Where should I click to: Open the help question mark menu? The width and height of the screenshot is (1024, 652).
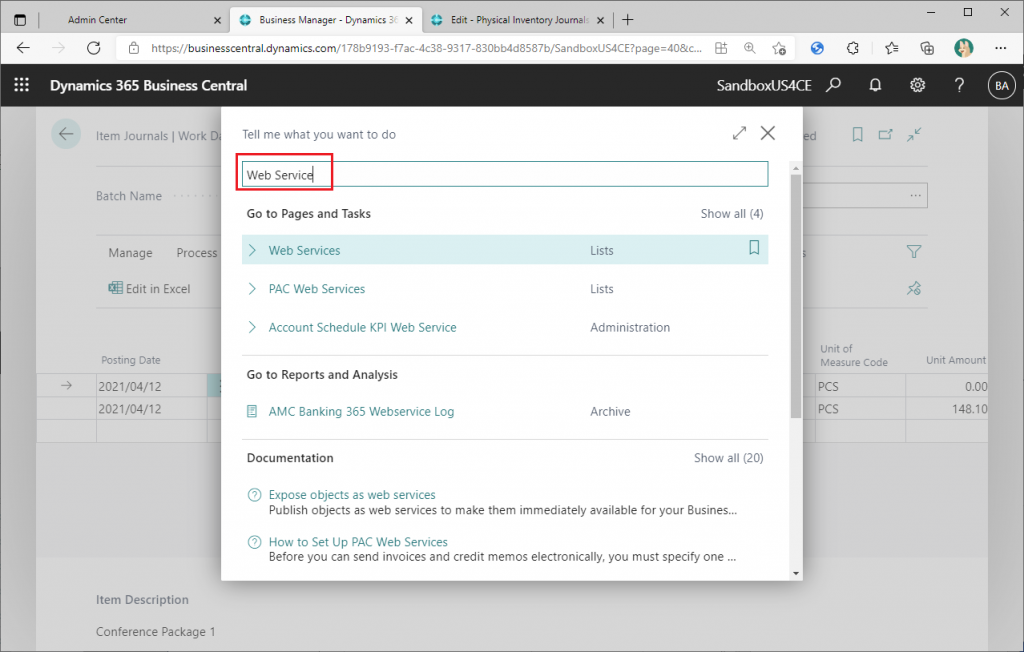coord(959,85)
